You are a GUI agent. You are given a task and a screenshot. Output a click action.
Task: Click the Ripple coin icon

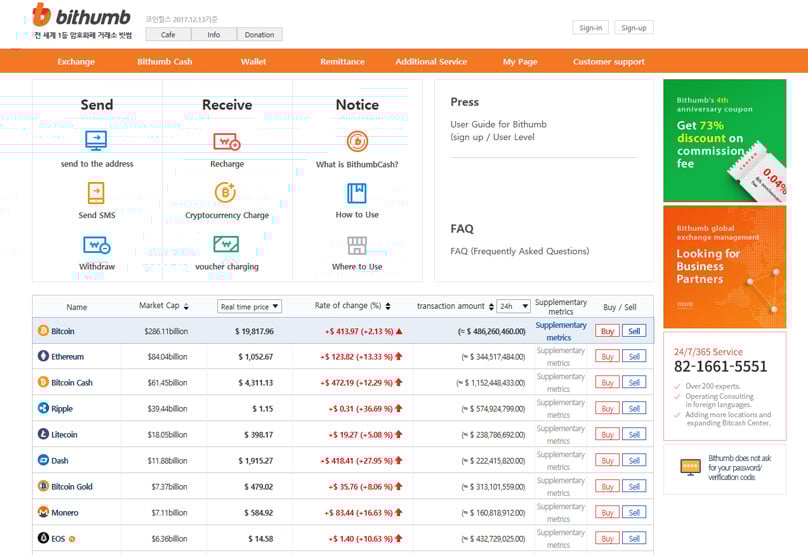(43, 408)
